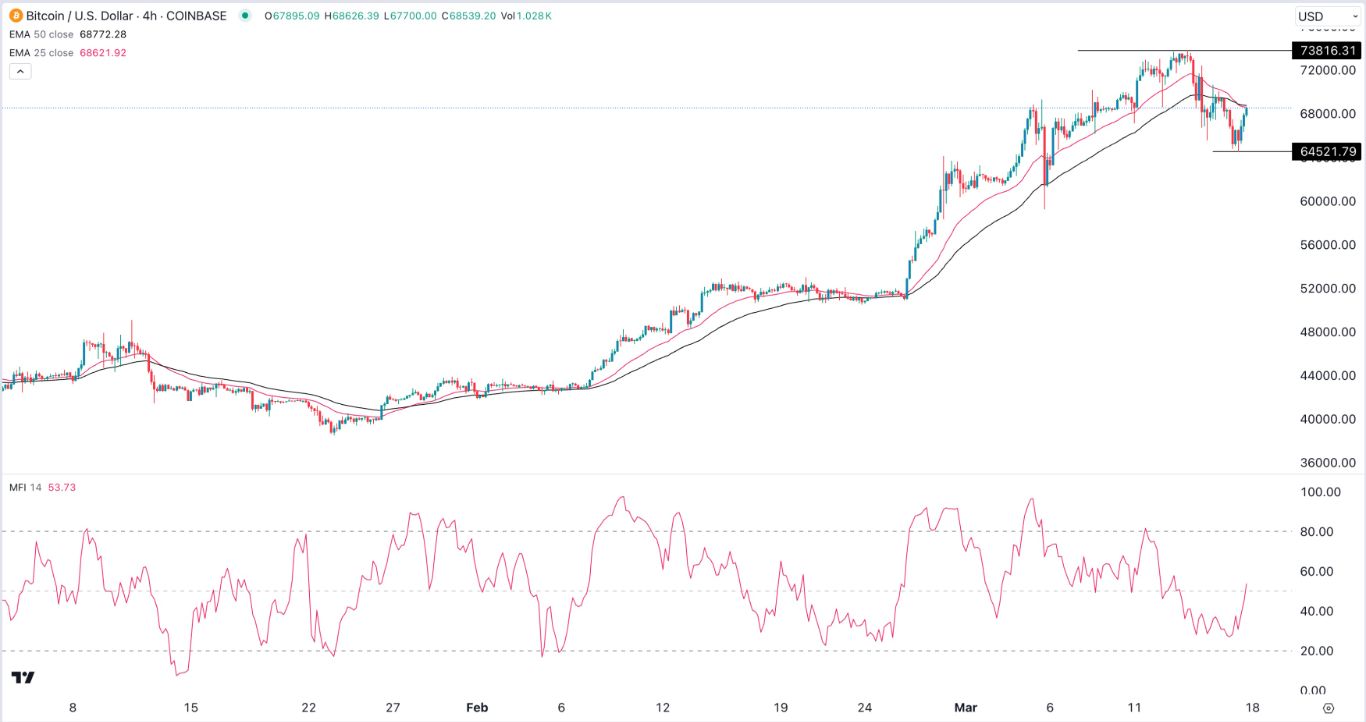This screenshot has width=1366, height=722.
Task: Open chart settings gear icon
Action: 1327,707
